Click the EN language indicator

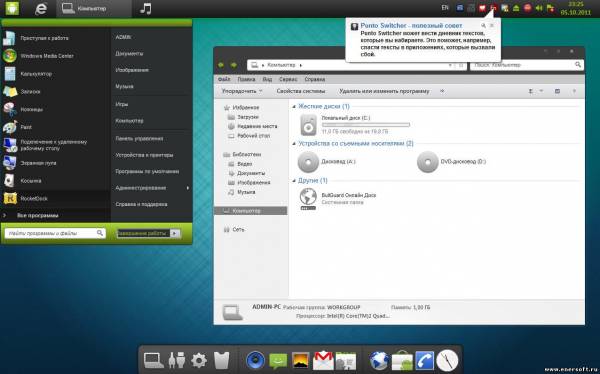[x=445, y=8]
